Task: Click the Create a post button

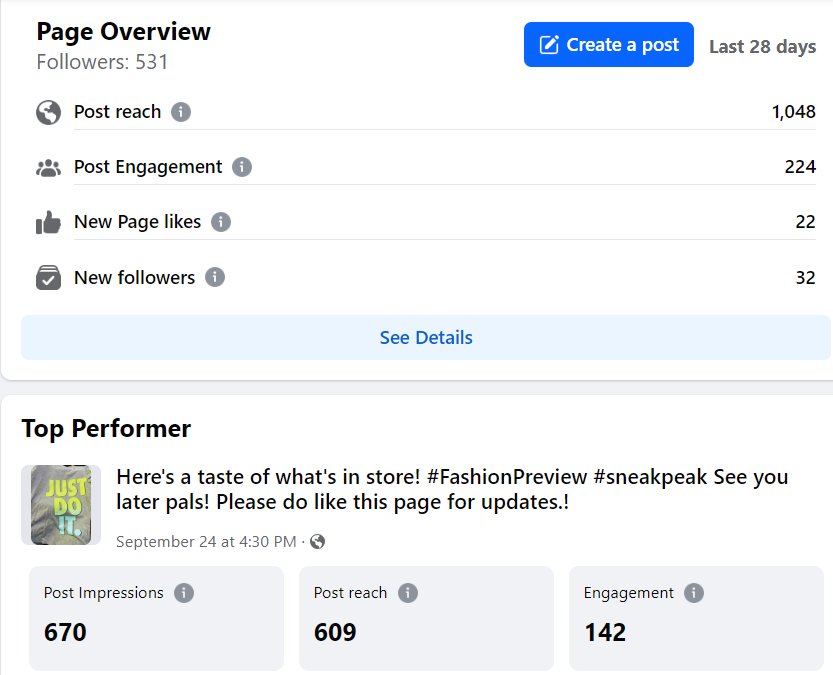Action: 608,45
